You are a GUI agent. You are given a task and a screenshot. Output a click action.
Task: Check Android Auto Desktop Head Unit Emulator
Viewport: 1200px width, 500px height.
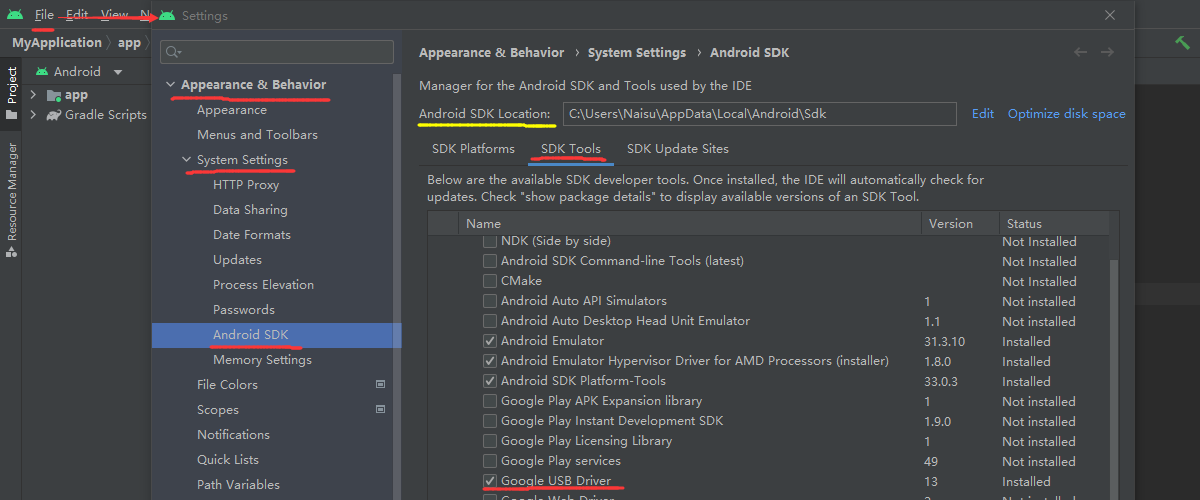[x=490, y=321]
